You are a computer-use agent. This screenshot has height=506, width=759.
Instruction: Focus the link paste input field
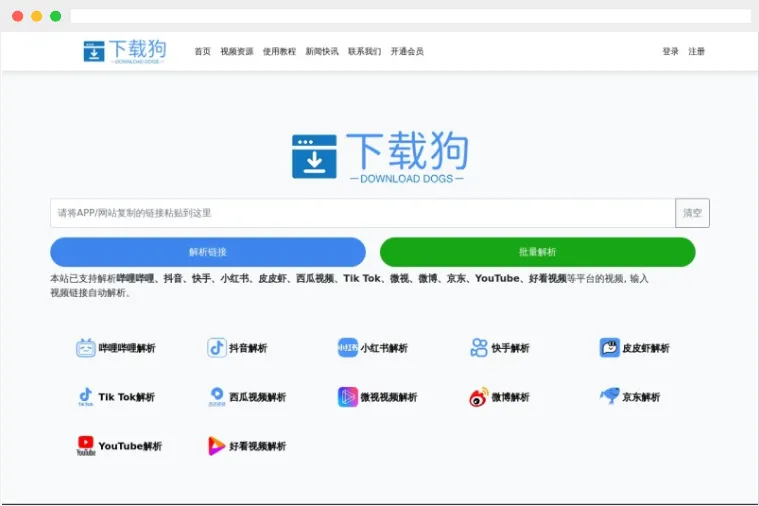pyautogui.click(x=363, y=213)
